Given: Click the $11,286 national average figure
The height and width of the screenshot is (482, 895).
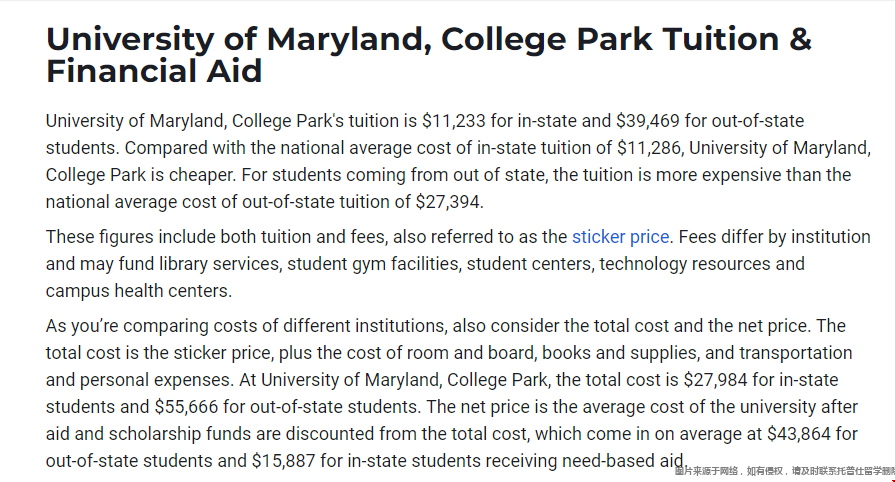Looking at the screenshot, I should [649, 148].
